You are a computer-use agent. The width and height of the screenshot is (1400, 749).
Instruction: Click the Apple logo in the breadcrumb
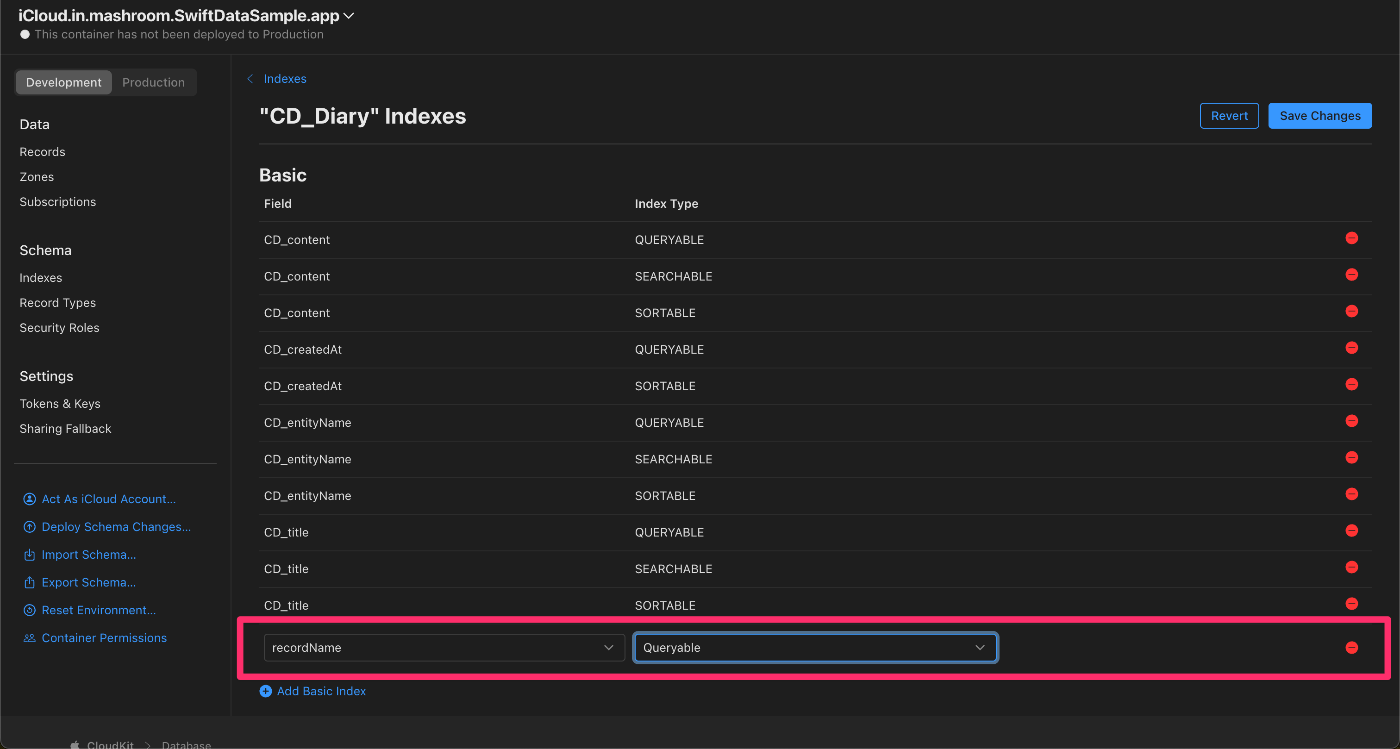75,745
